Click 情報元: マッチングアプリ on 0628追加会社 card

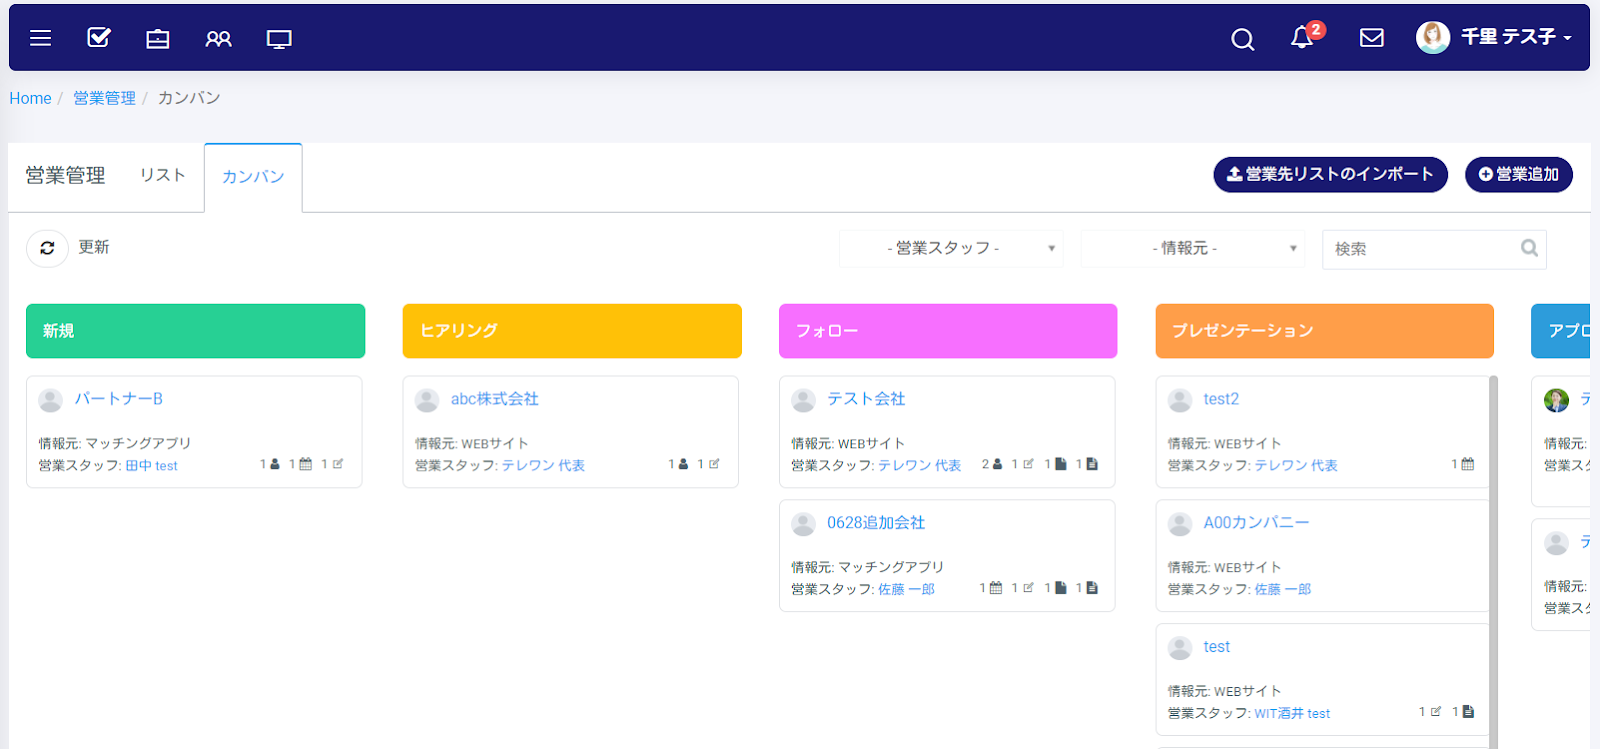[x=867, y=566]
